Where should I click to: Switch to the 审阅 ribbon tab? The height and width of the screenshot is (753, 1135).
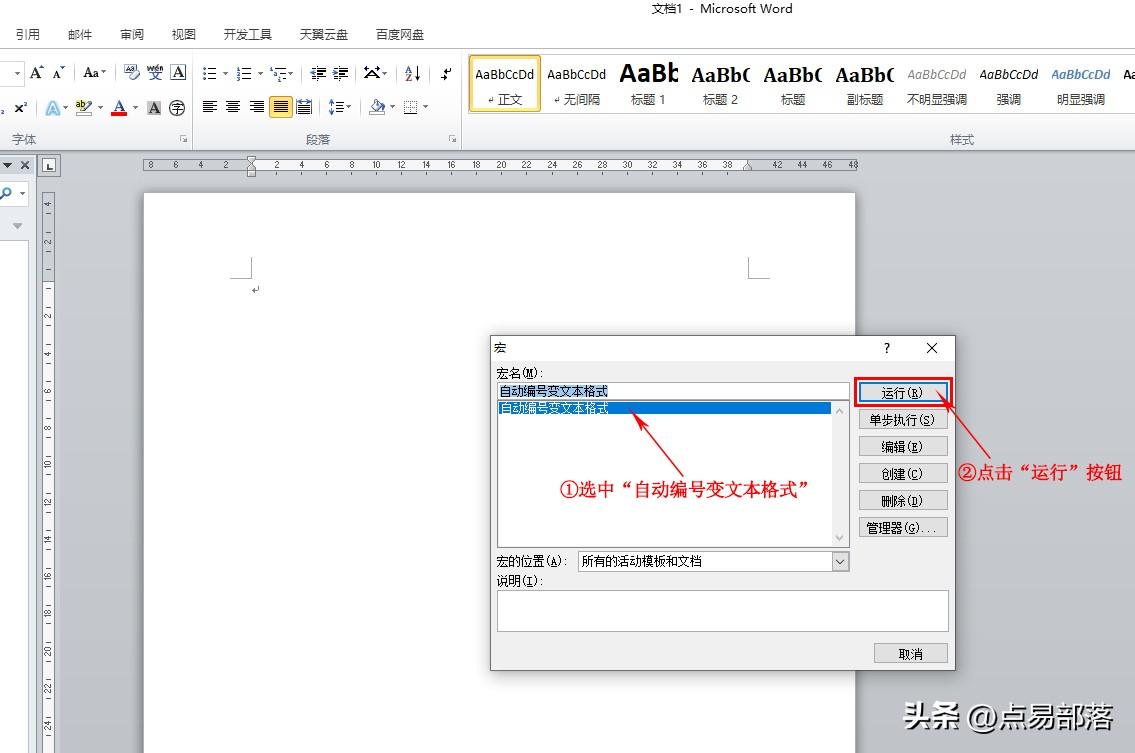tap(132, 34)
